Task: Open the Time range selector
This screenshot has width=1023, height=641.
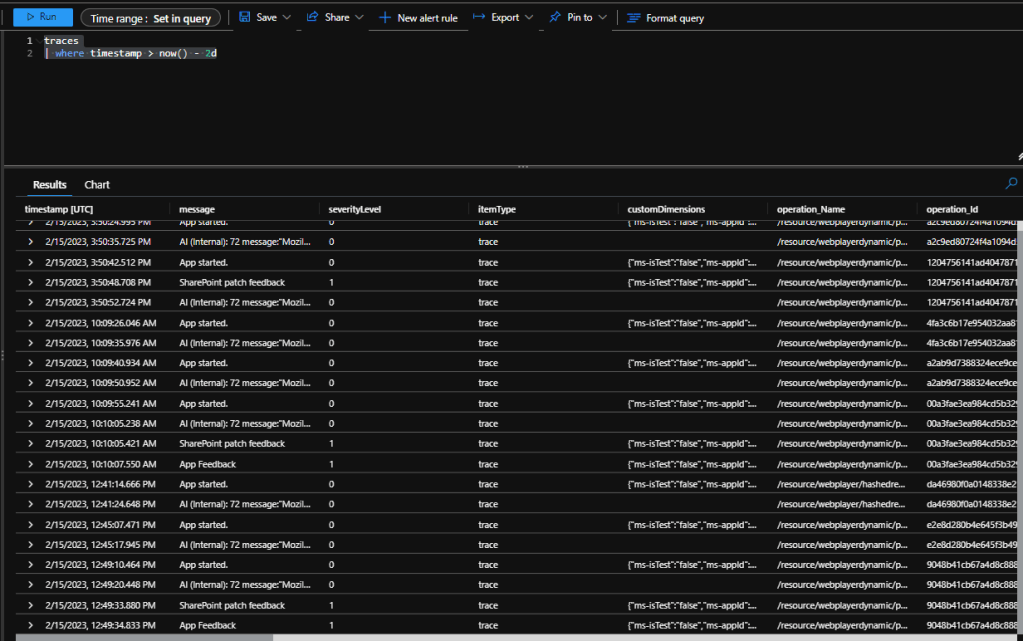Action: (x=150, y=18)
